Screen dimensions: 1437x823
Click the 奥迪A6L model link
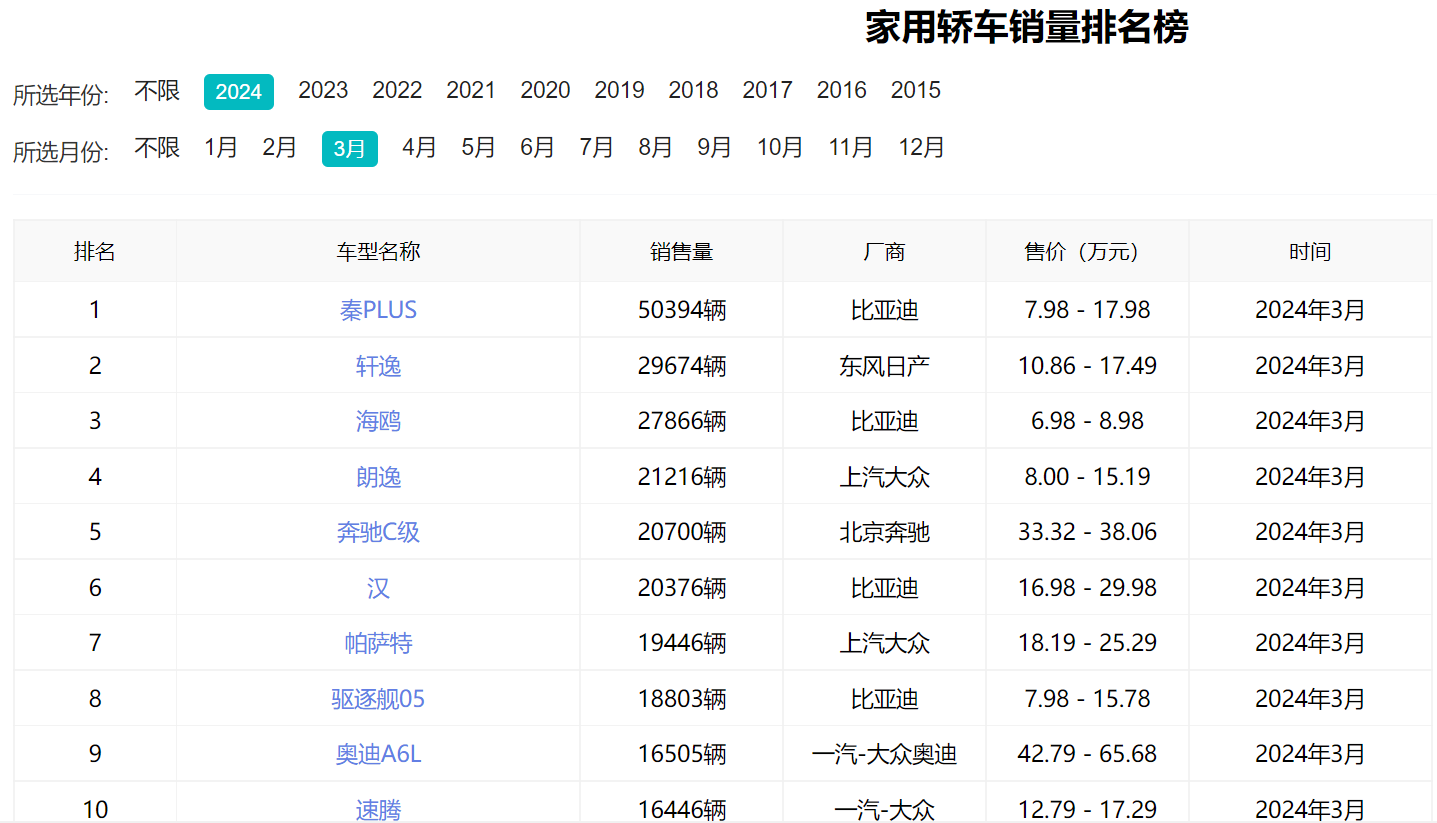[x=378, y=754]
